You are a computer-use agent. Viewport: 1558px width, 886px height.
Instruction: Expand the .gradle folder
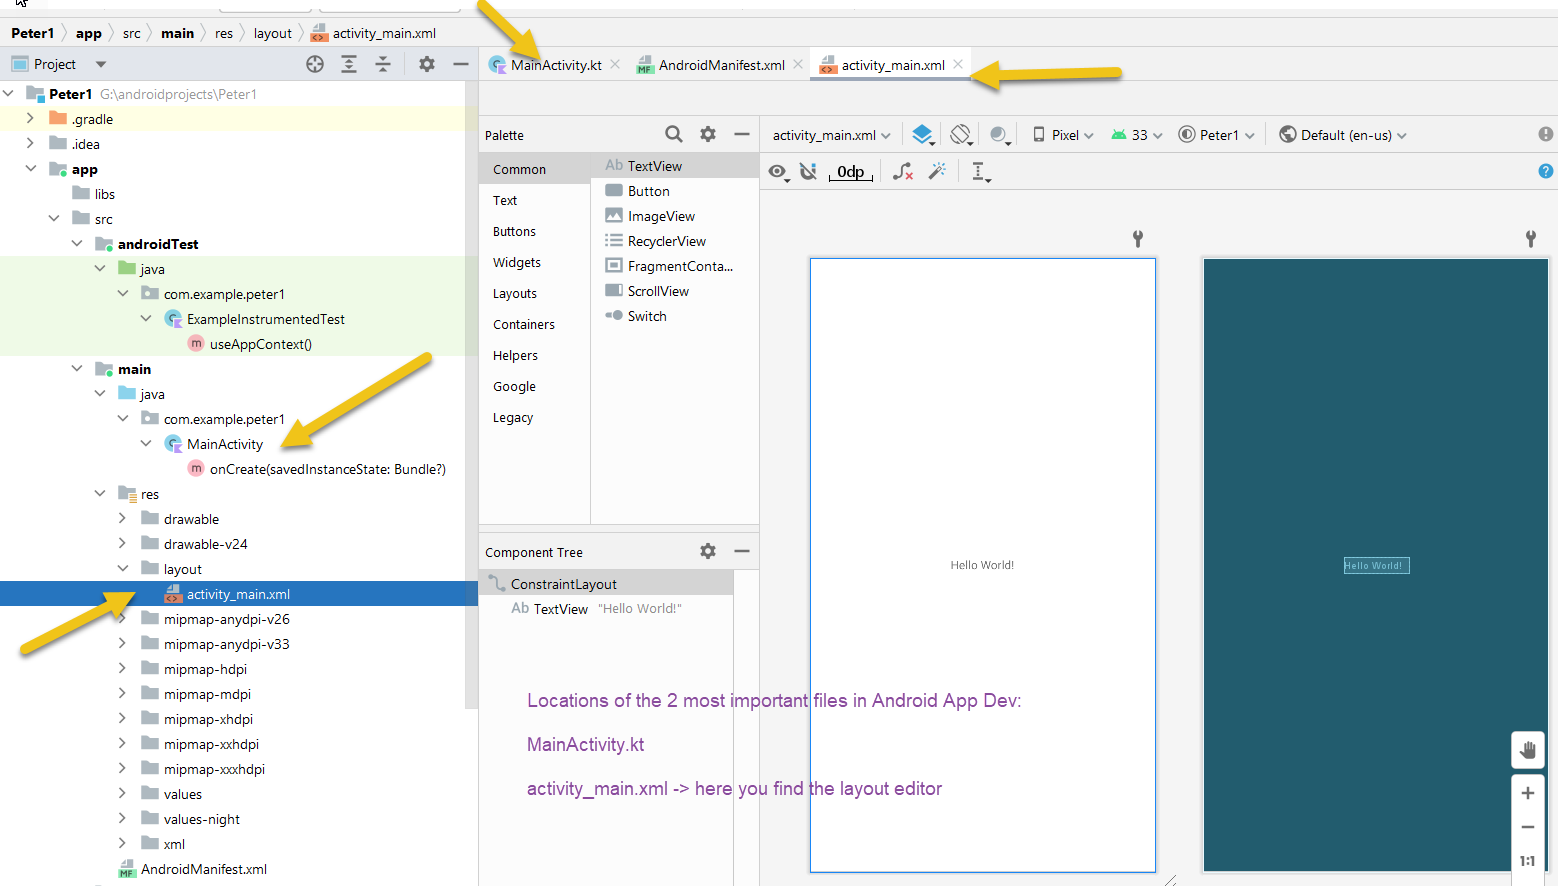tap(30, 118)
